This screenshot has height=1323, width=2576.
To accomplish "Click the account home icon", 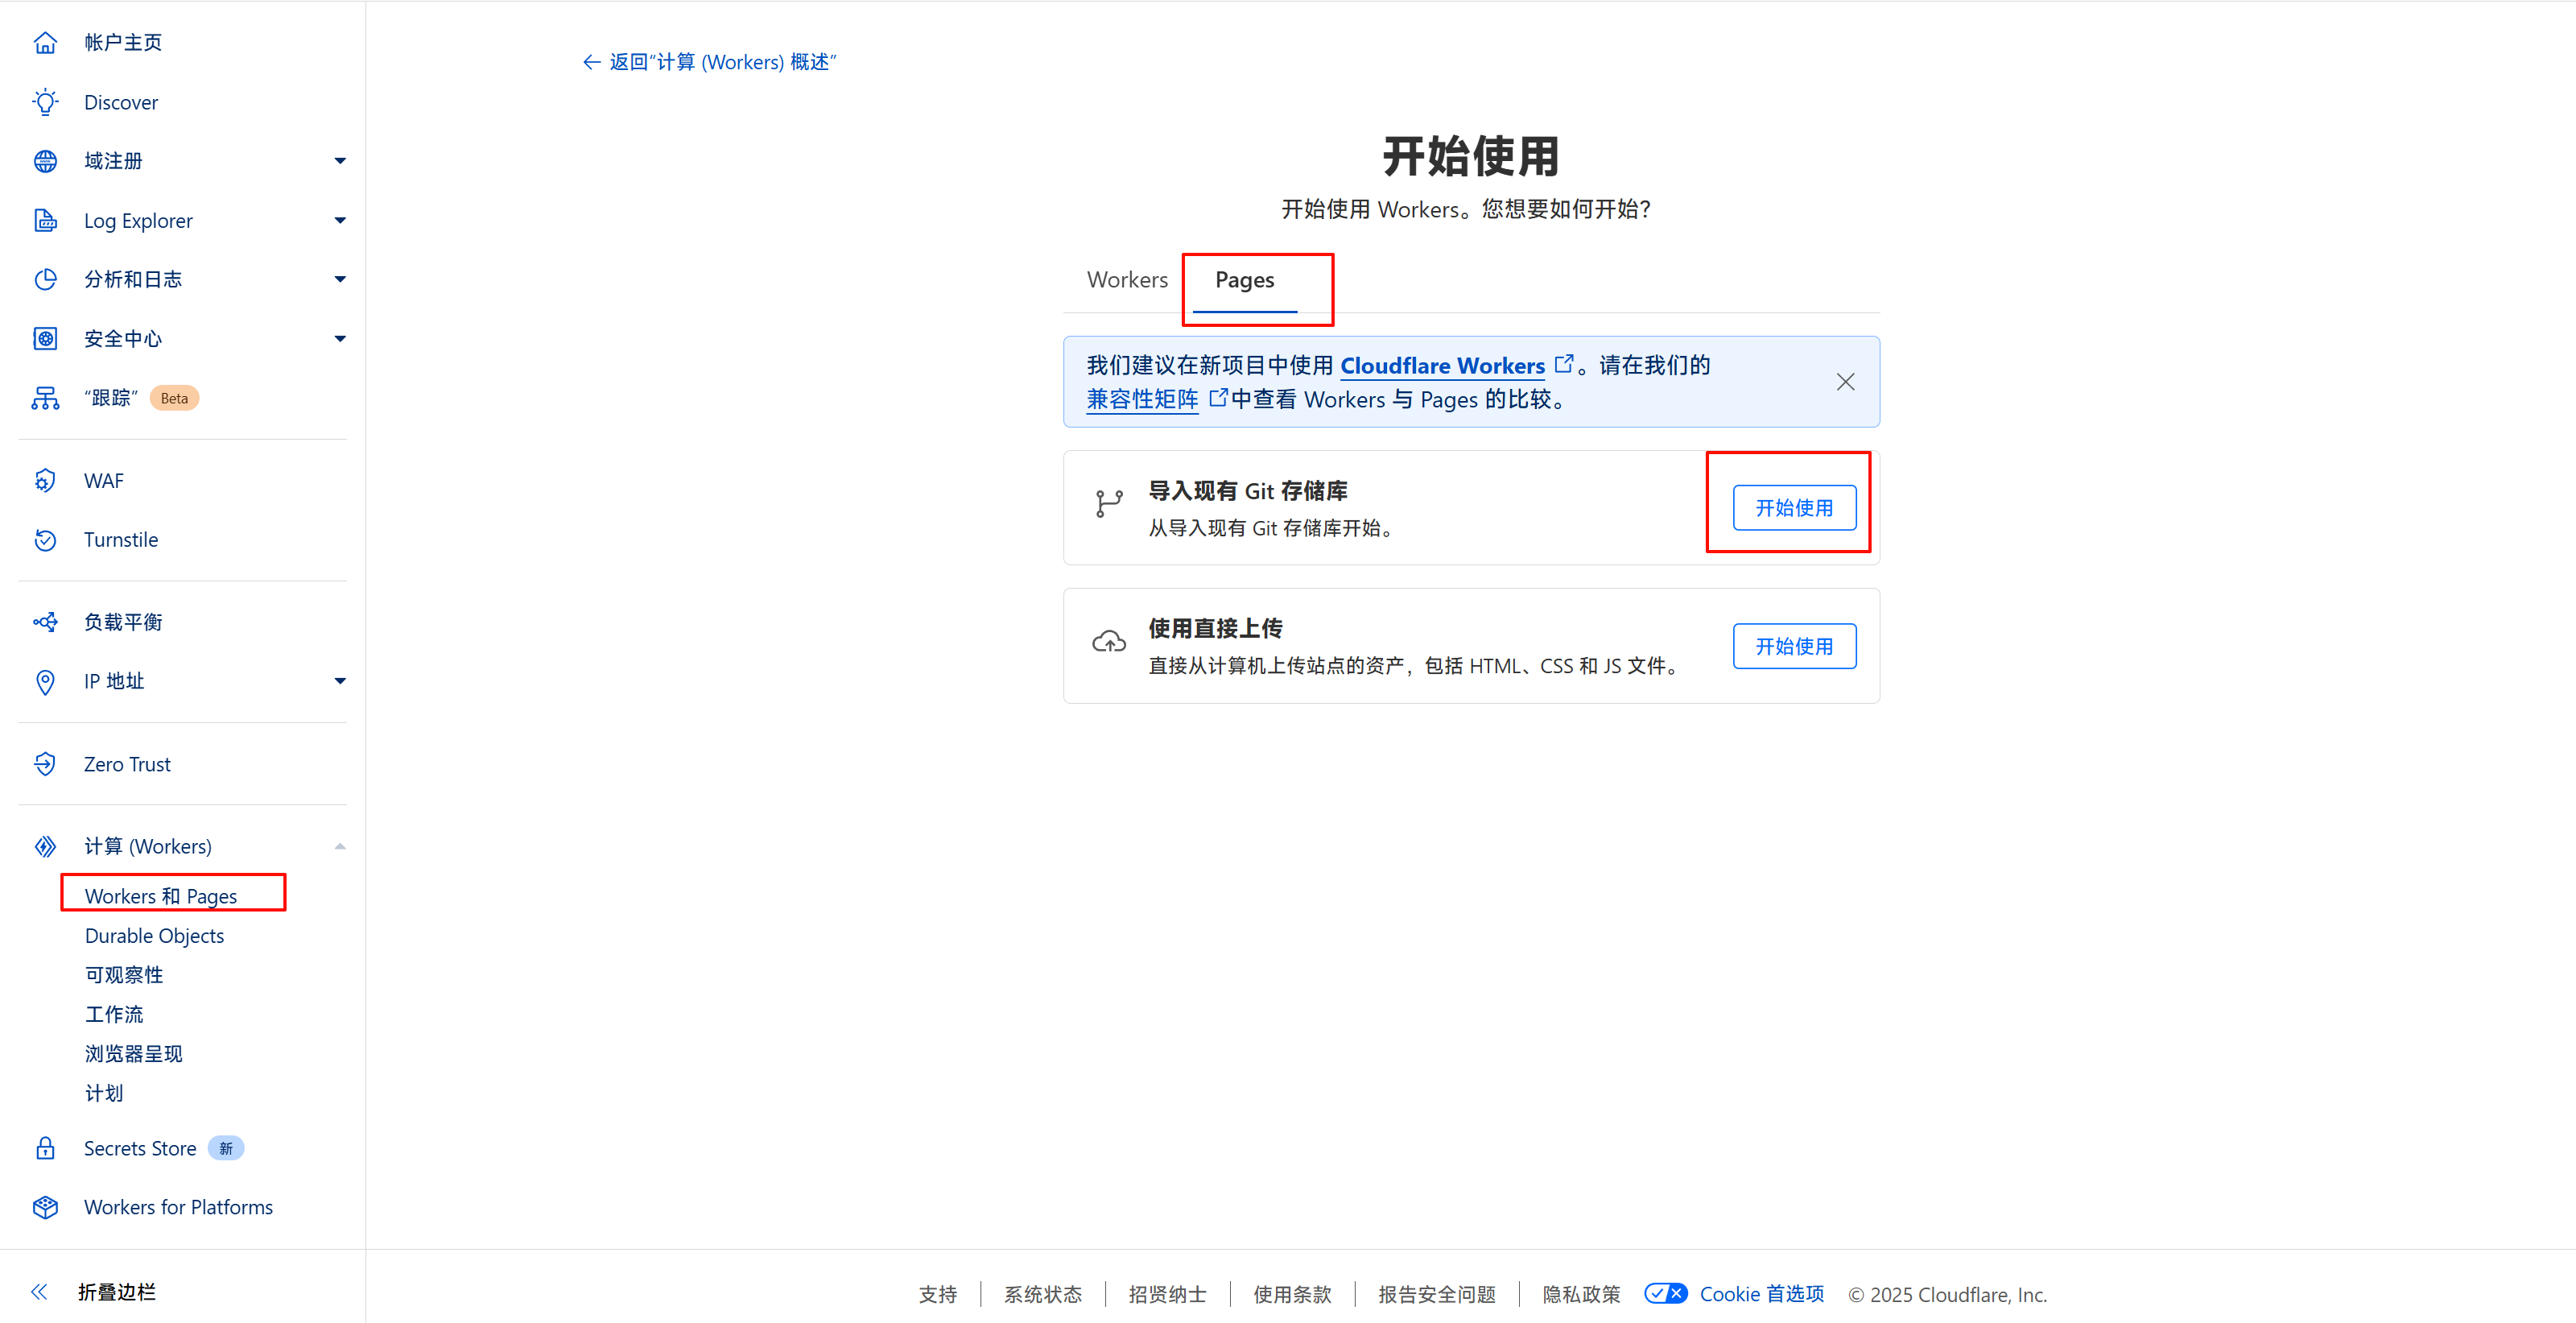I will point(45,43).
